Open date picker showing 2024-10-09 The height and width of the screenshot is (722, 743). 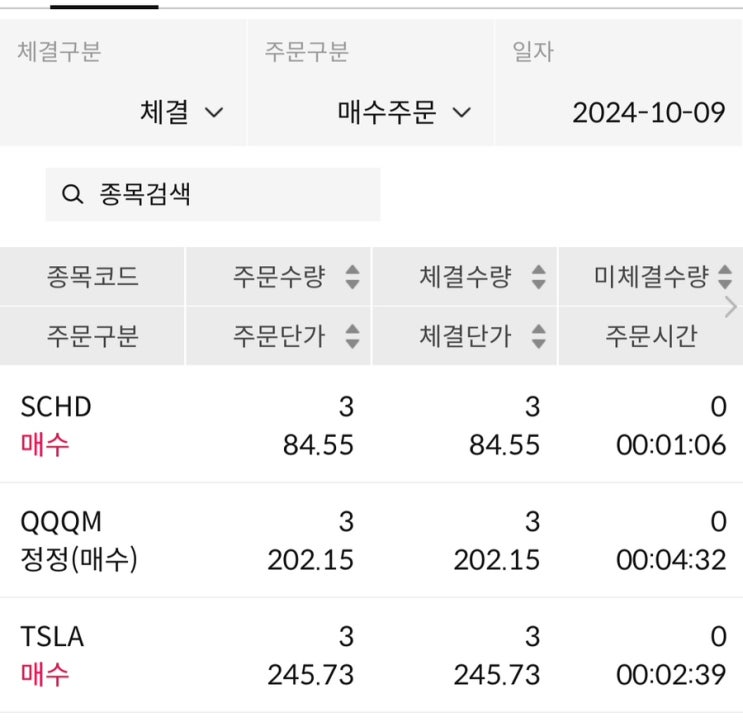648,113
